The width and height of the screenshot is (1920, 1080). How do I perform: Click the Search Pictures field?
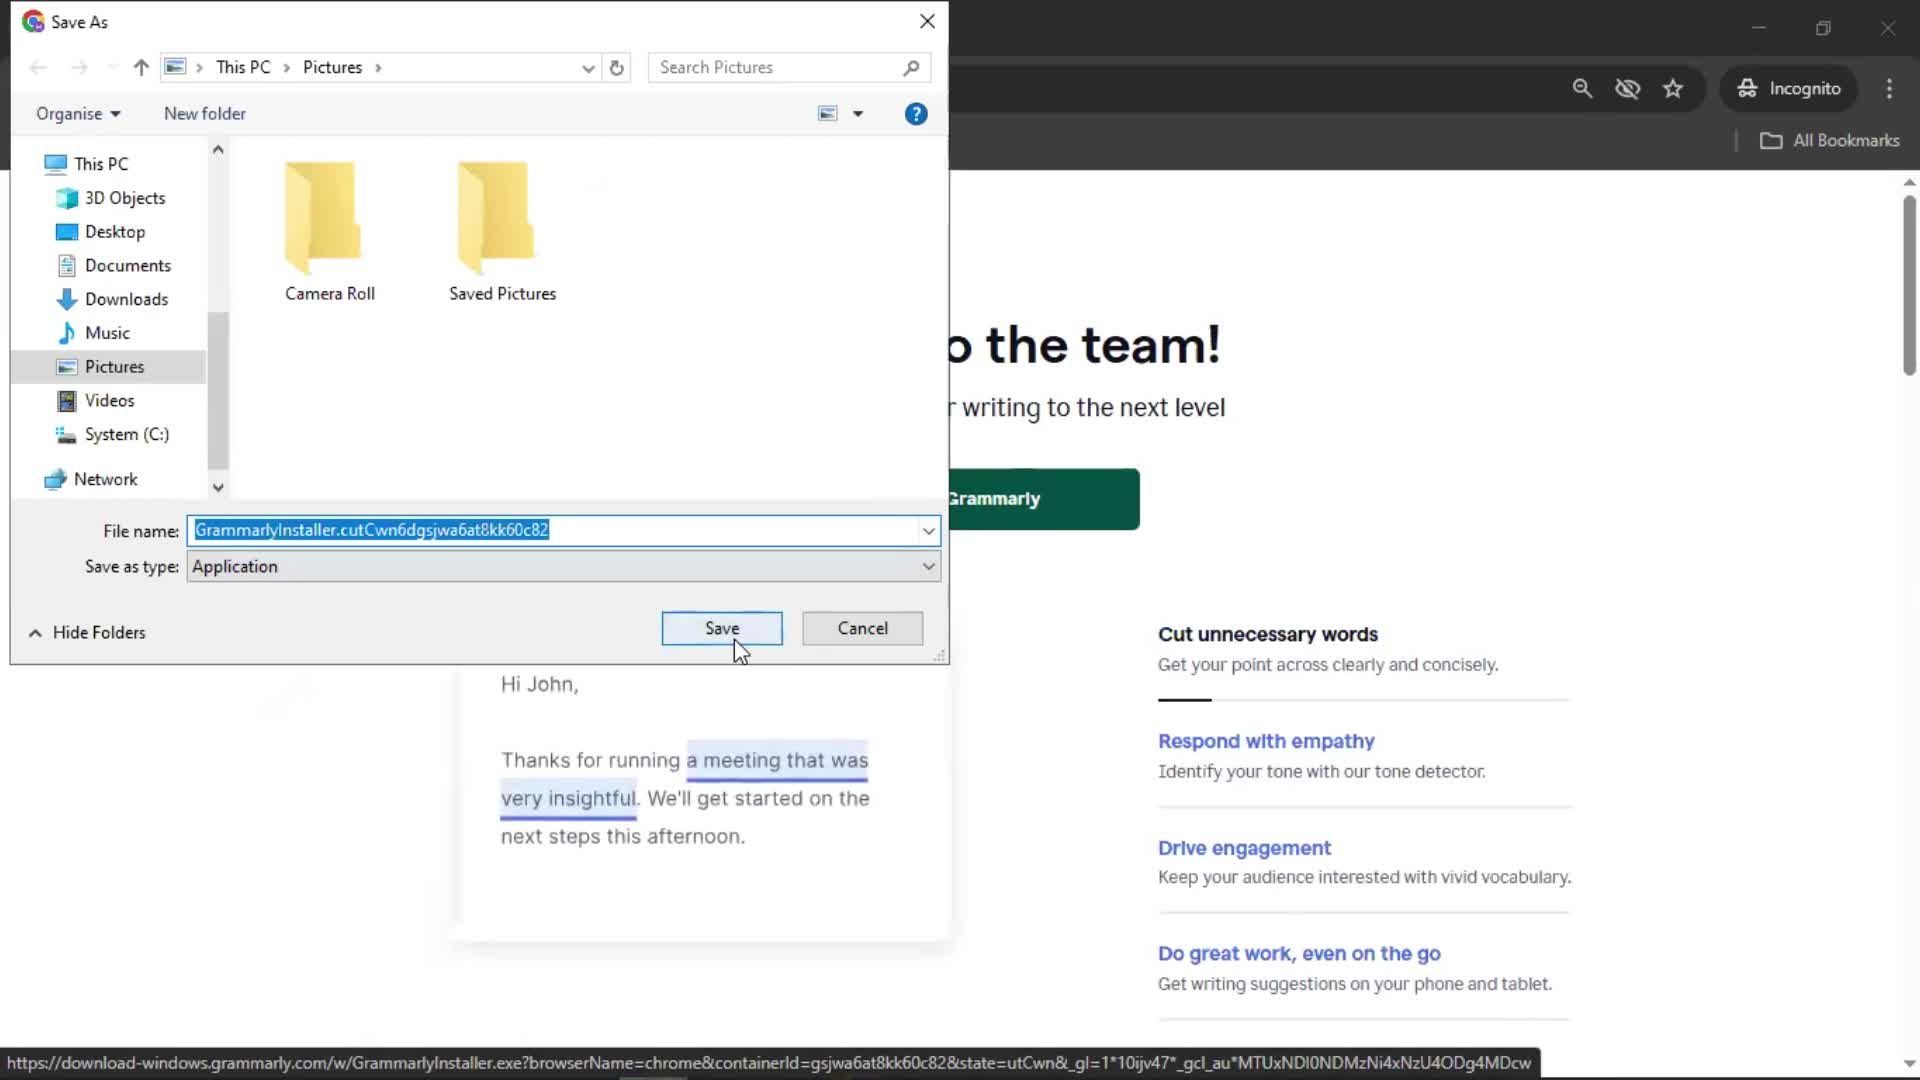[775, 67]
